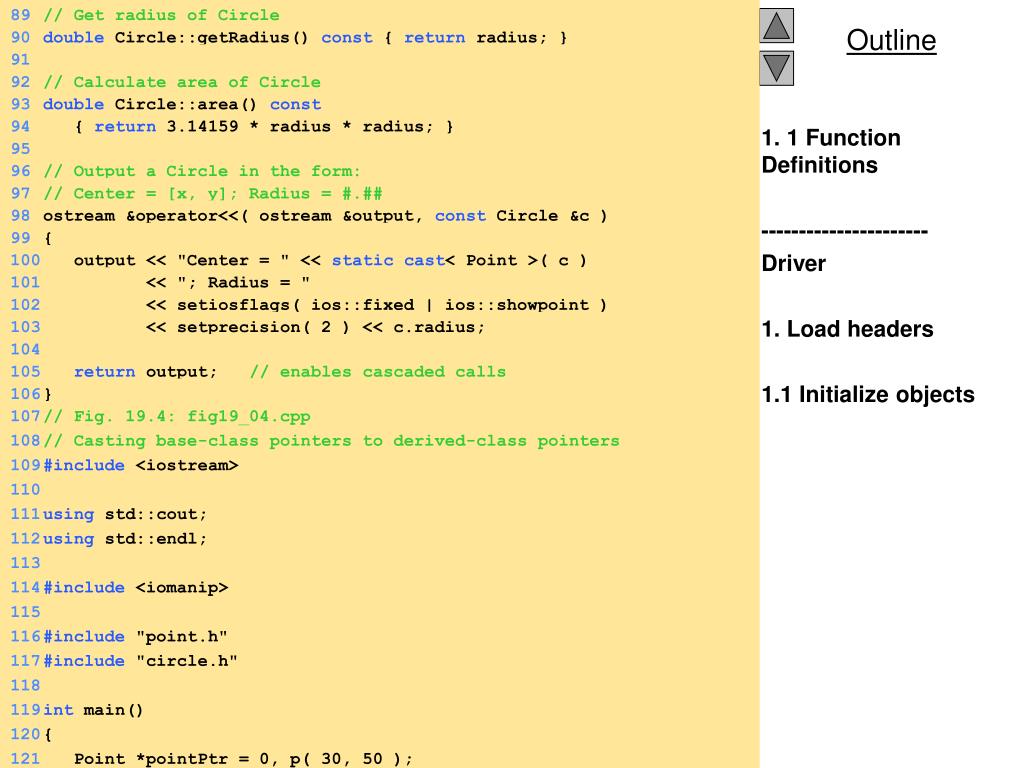This screenshot has height=768, width=1024.
Task: Select '1. 1 Function Definitions' outline text
Action: [831, 152]
